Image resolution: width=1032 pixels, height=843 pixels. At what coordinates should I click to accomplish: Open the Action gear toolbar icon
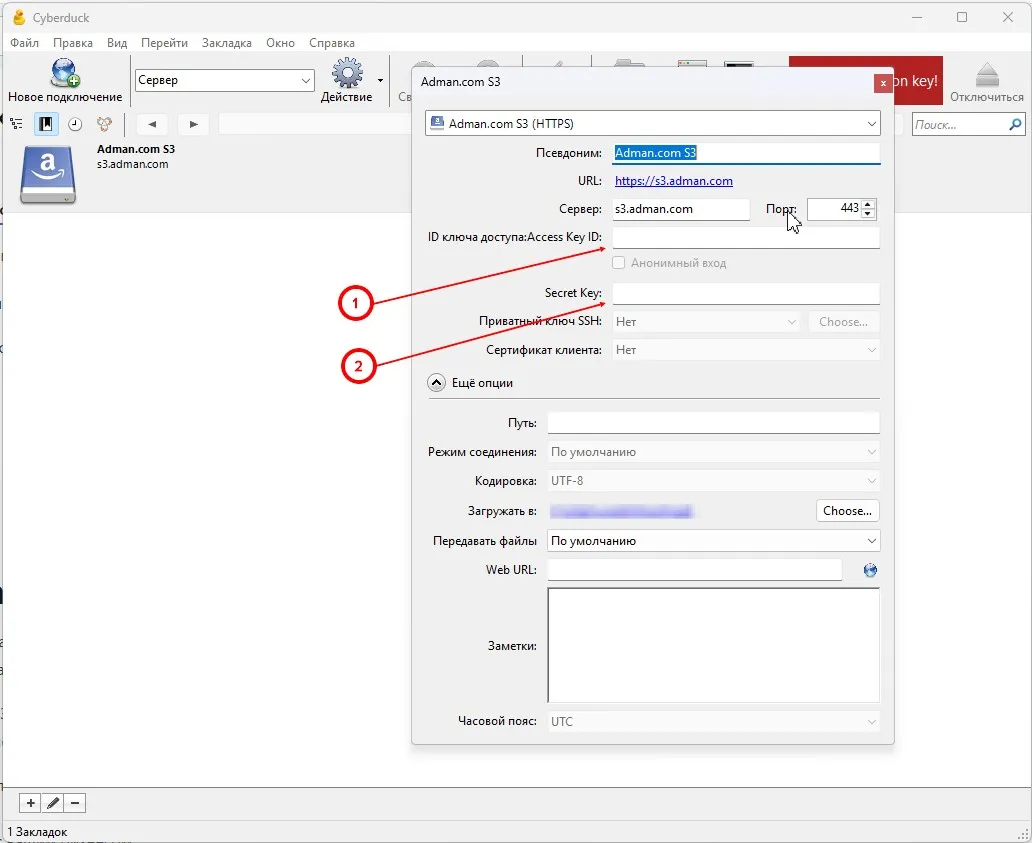[347, 73]
